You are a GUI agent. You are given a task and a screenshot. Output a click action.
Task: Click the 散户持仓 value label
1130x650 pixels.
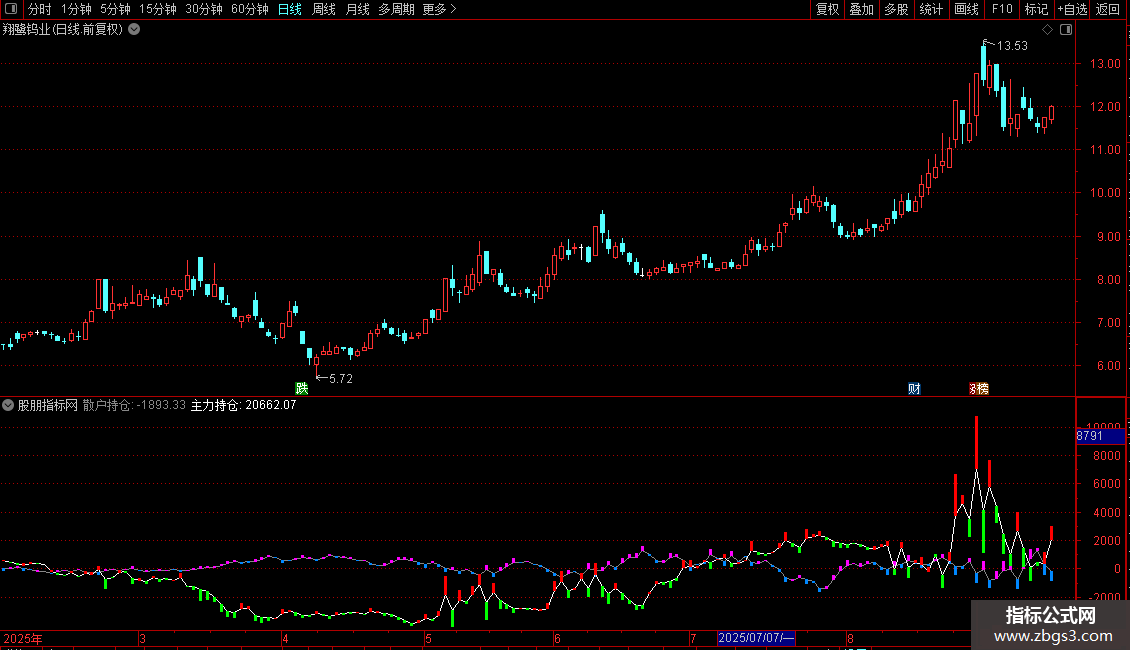click(x=134, y=405)
